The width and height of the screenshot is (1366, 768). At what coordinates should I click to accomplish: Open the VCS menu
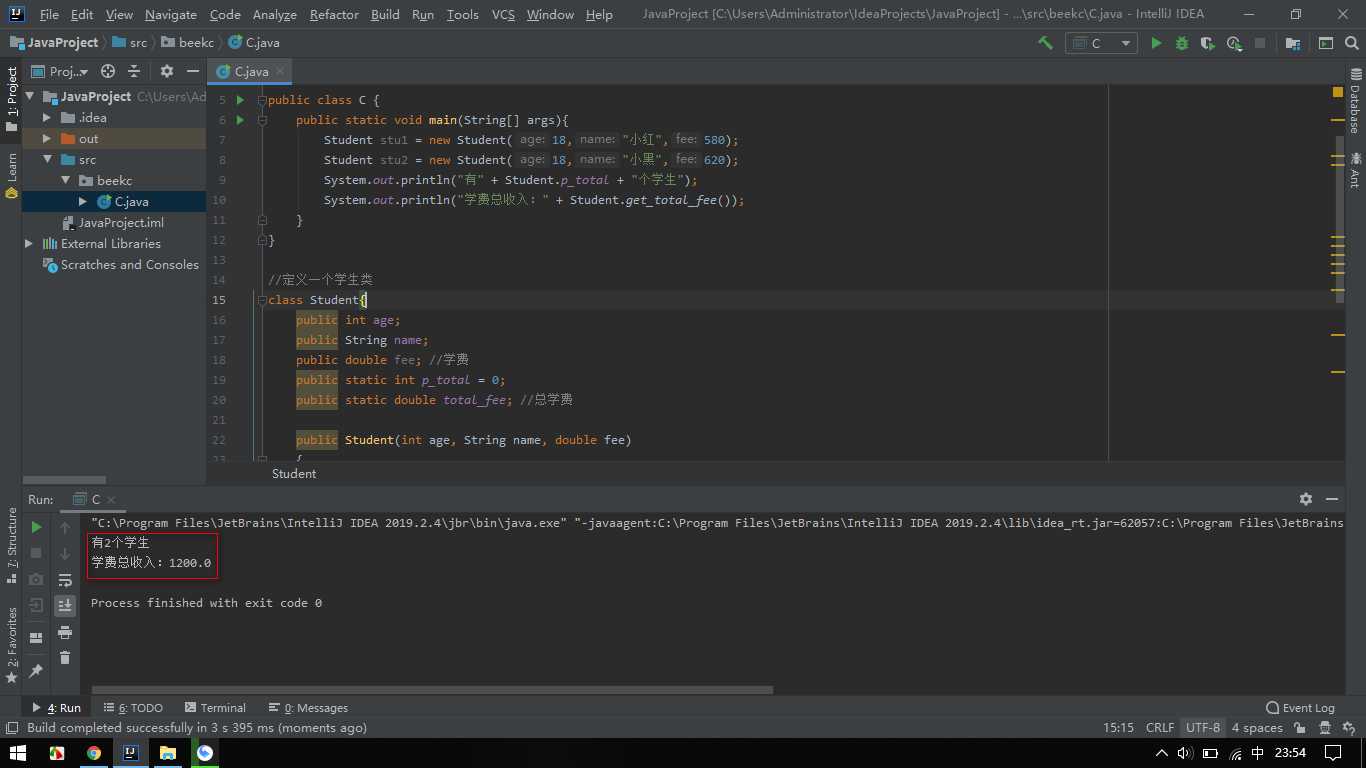tap(503, 14)
